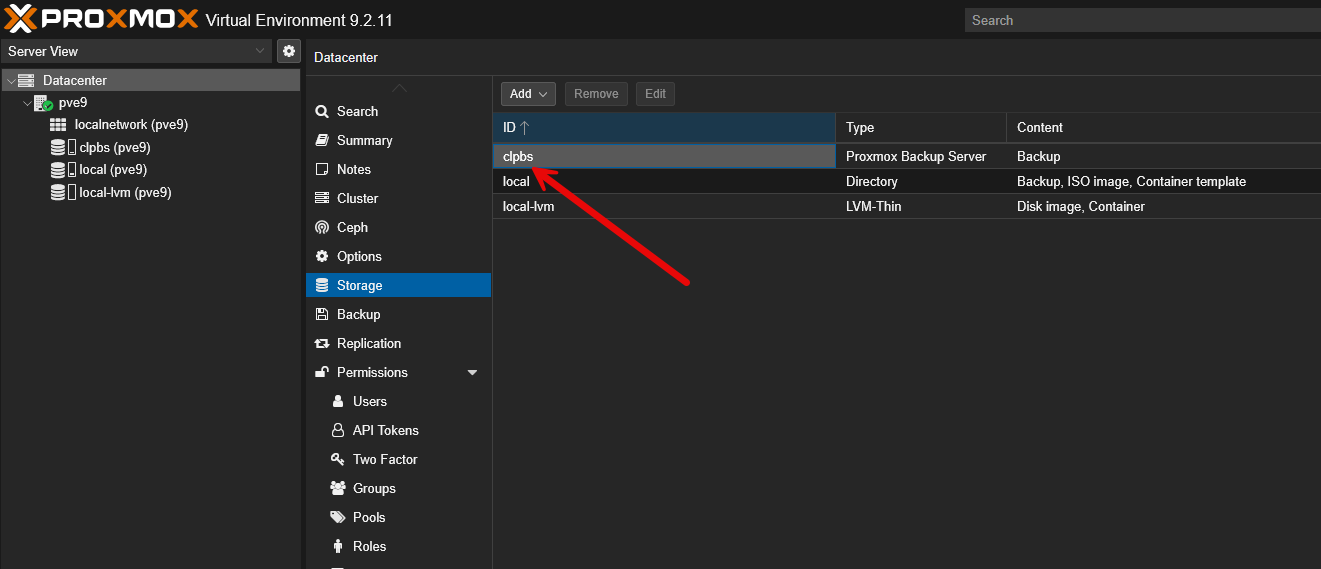This screenshot has height=569, width=1321.
Task: Click the Users person icon
Action: point(337,401)
